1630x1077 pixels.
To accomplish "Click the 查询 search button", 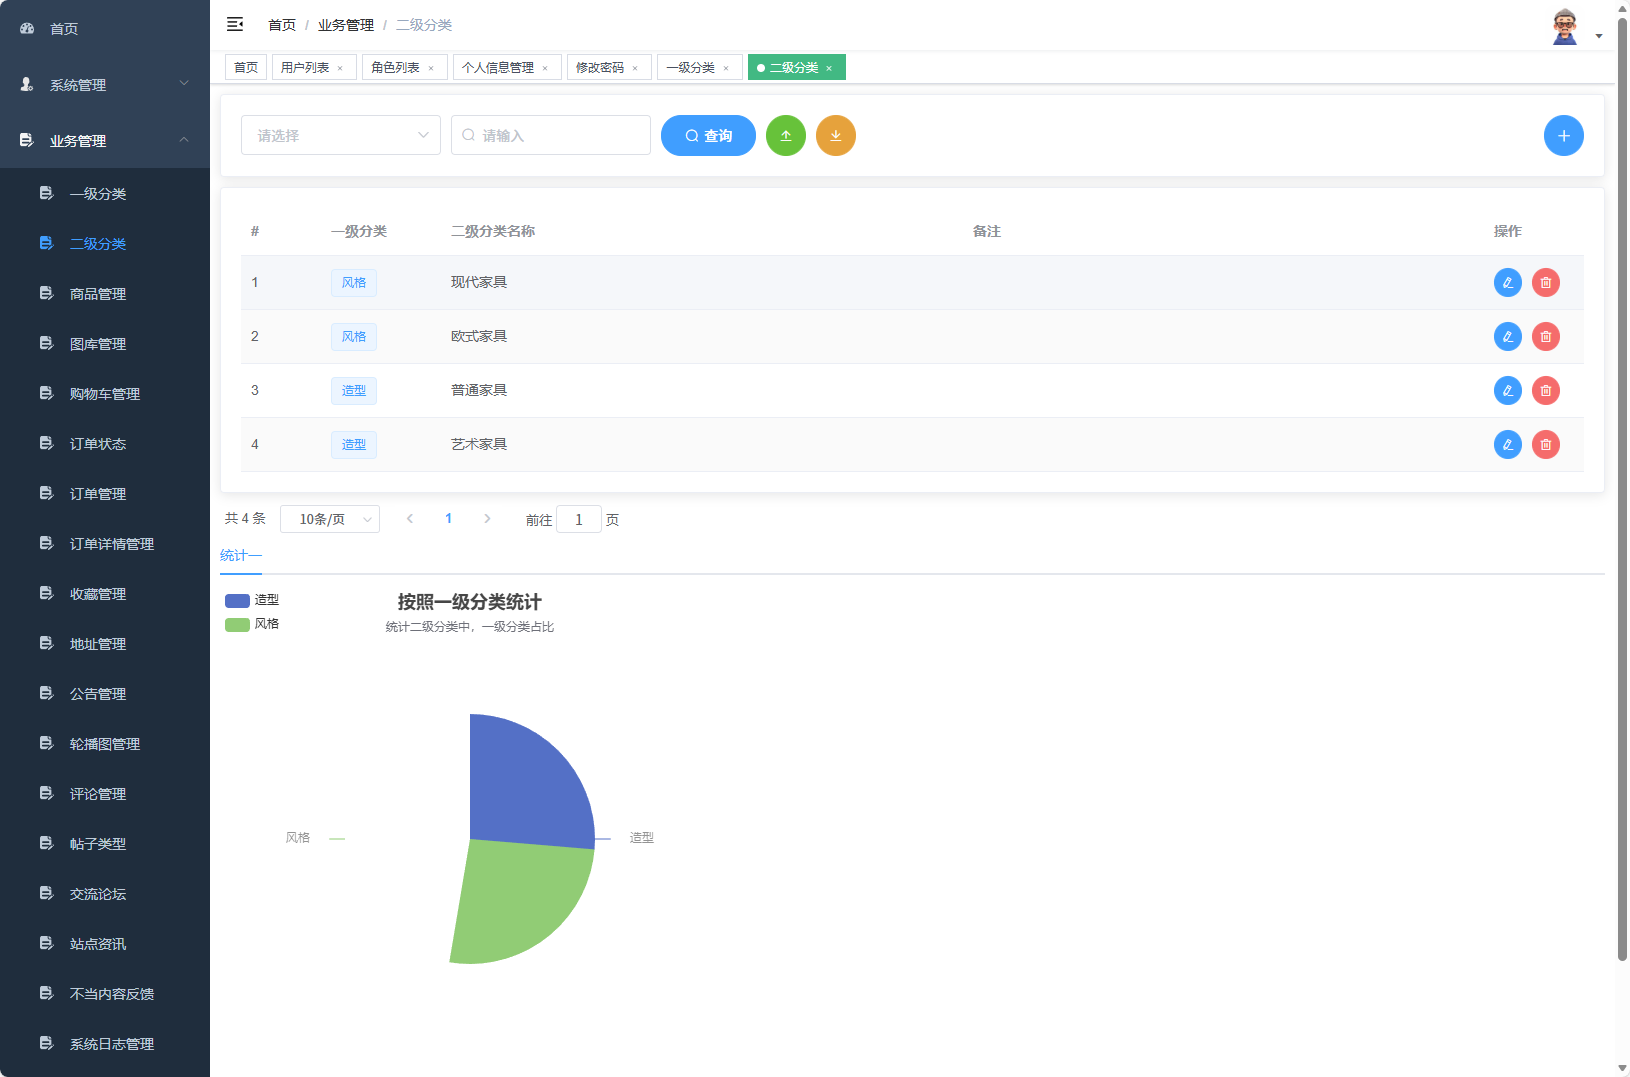I will pos(708,135).
